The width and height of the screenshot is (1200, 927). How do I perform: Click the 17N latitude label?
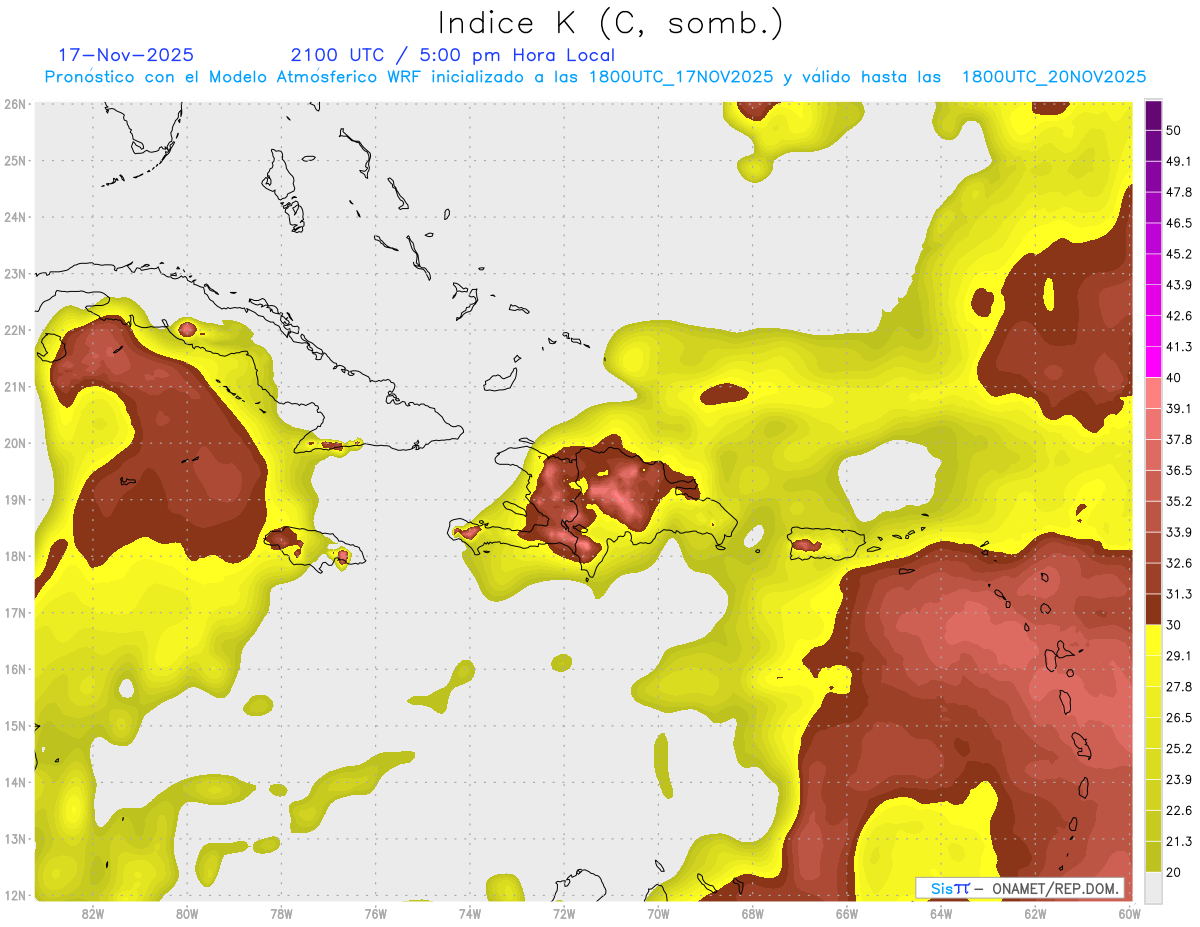15,613
